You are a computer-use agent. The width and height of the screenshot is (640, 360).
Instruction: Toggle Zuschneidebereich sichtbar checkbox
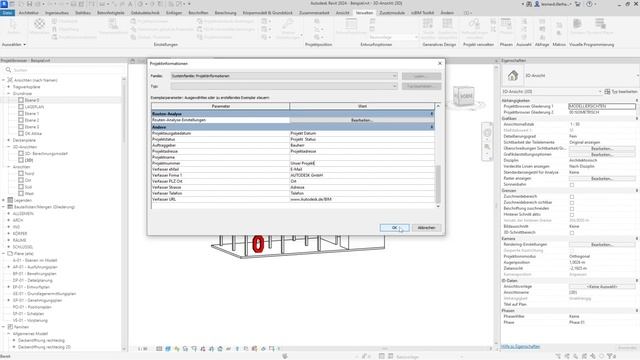pos(572,203)
